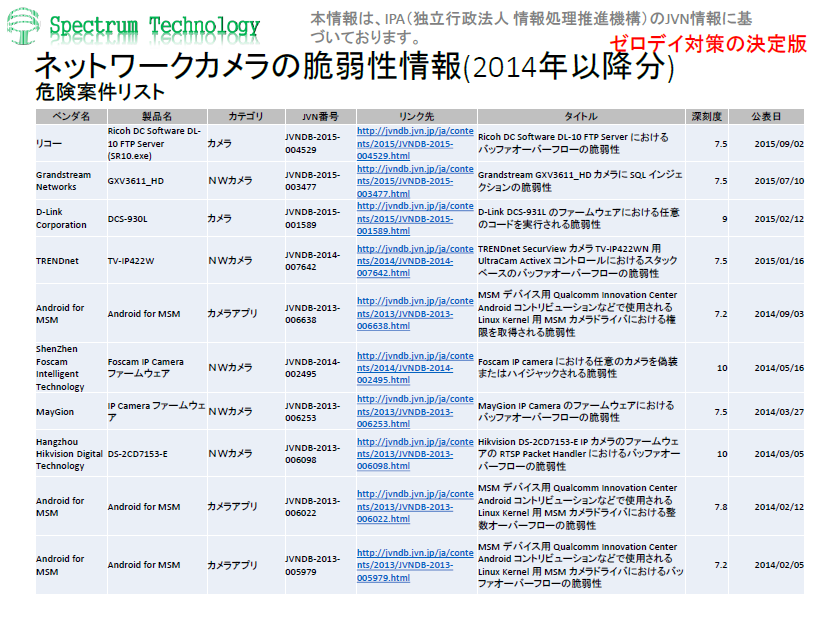Screen dimensions: 824x618
Task: Select the 2014/02/12 publication date
Action: tap(779, 507)
